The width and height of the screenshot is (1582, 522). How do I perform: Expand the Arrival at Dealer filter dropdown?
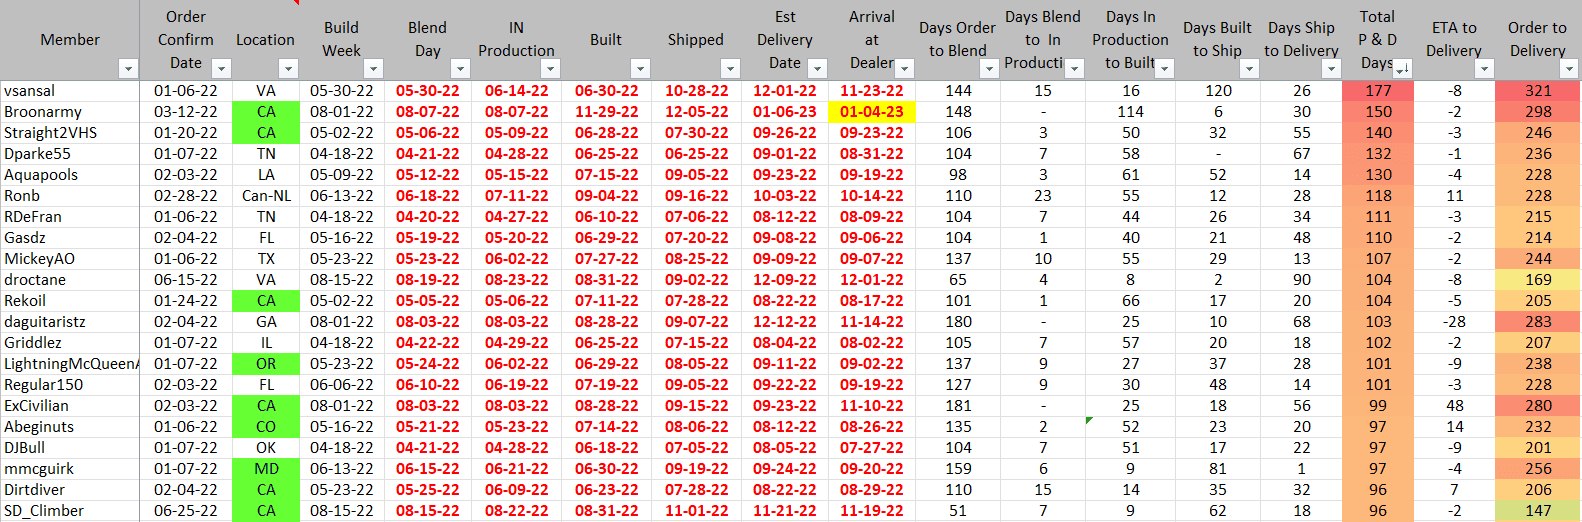[x=904, y=69]
